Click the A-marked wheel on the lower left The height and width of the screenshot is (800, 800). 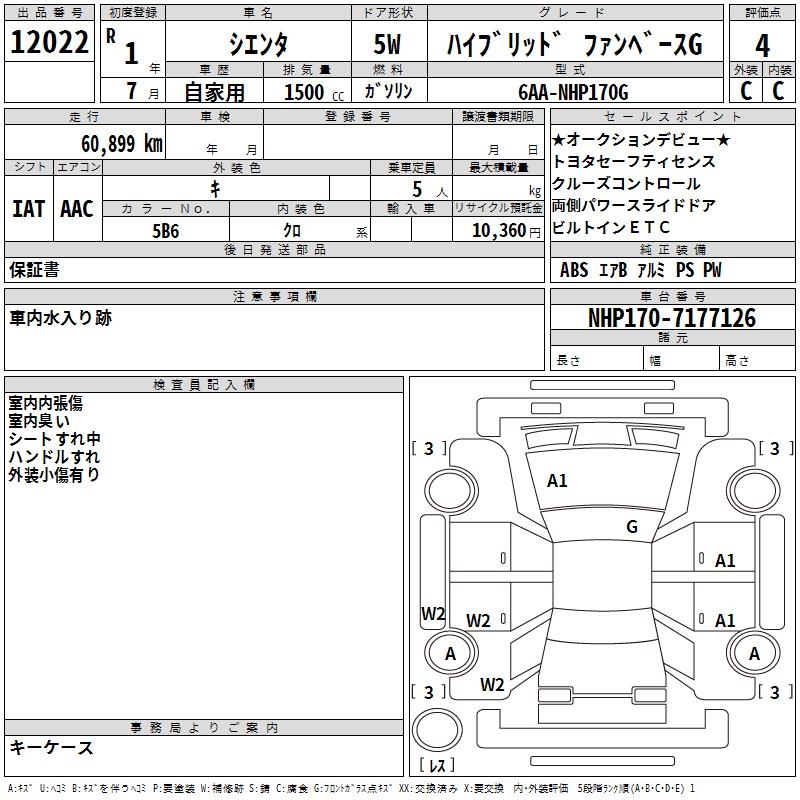[450, 653]
